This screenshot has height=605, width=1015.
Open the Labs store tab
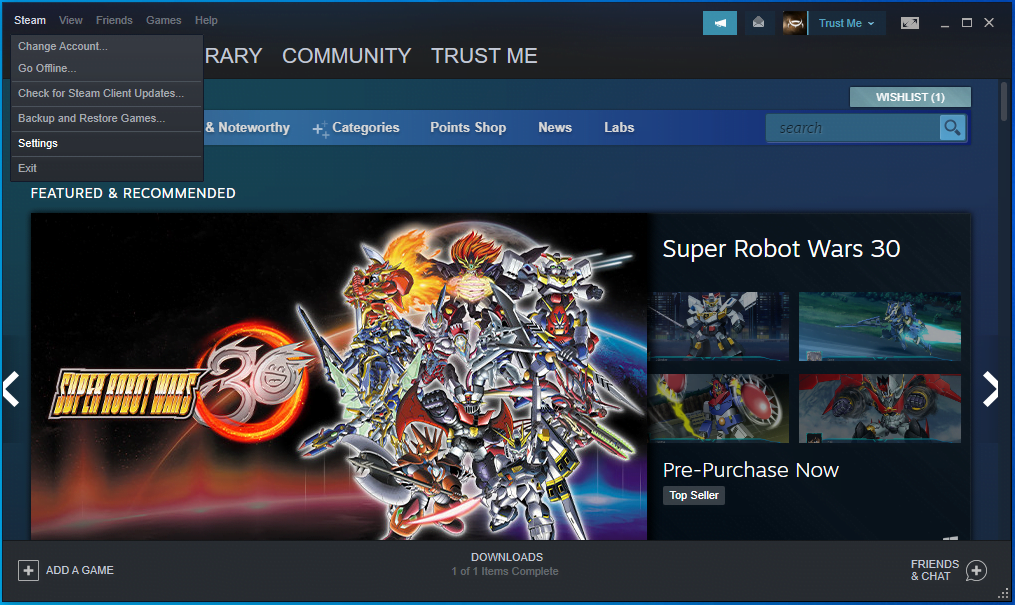[619, 127]
